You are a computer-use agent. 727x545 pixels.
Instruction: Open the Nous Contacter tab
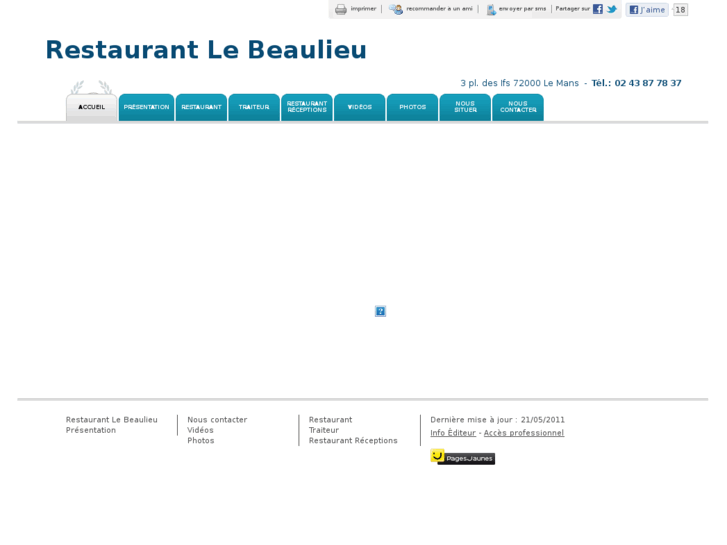(x=518, y=108)
